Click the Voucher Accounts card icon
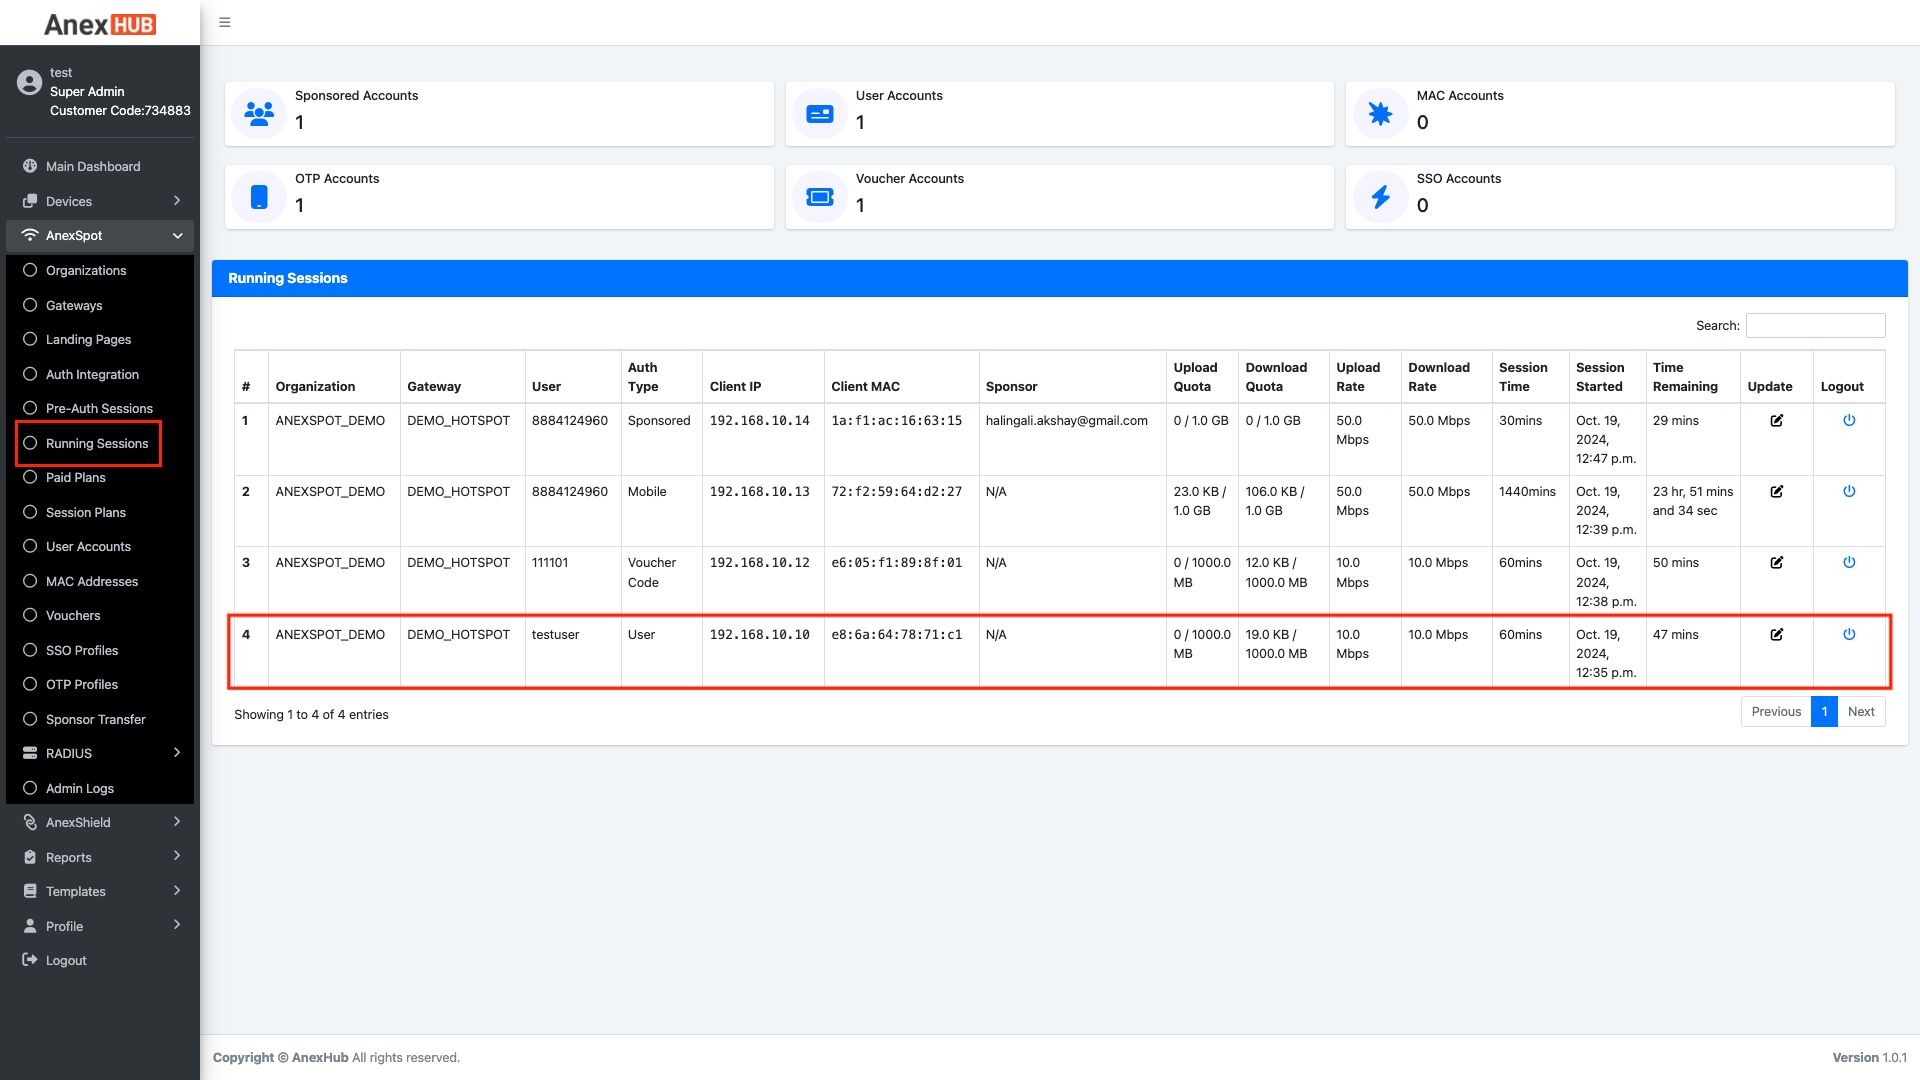The image size is (1920, 1080). click(x=819, y=196)
